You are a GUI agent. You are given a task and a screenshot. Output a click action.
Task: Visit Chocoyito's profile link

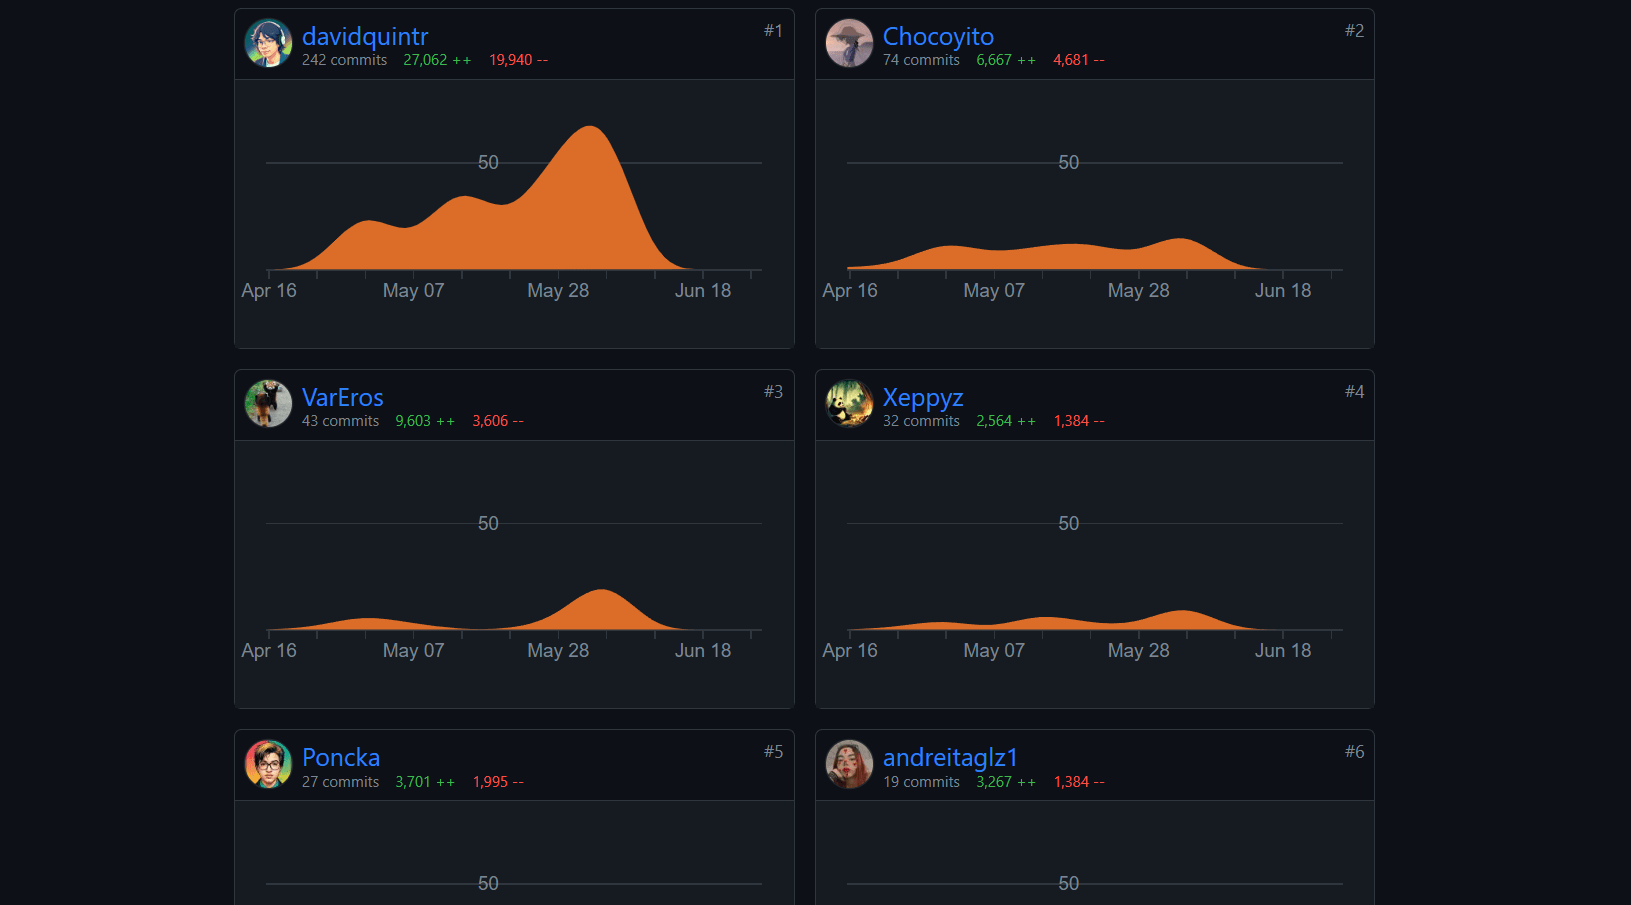938,37
